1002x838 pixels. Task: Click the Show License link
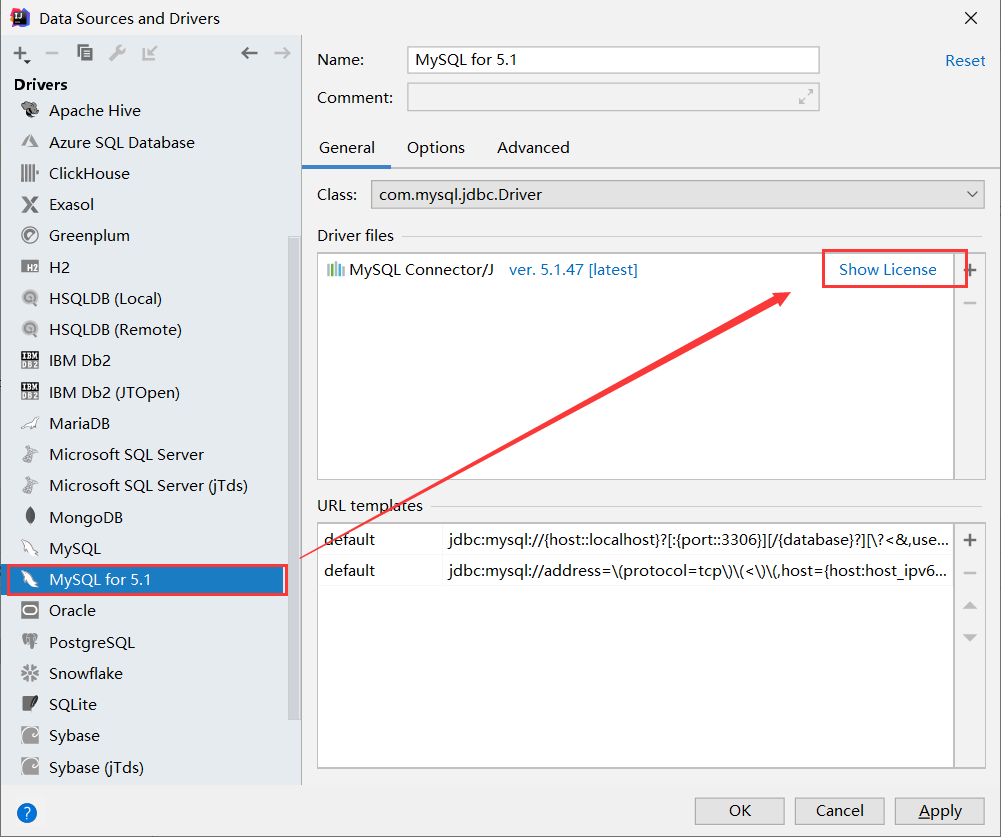coord(888,270)
